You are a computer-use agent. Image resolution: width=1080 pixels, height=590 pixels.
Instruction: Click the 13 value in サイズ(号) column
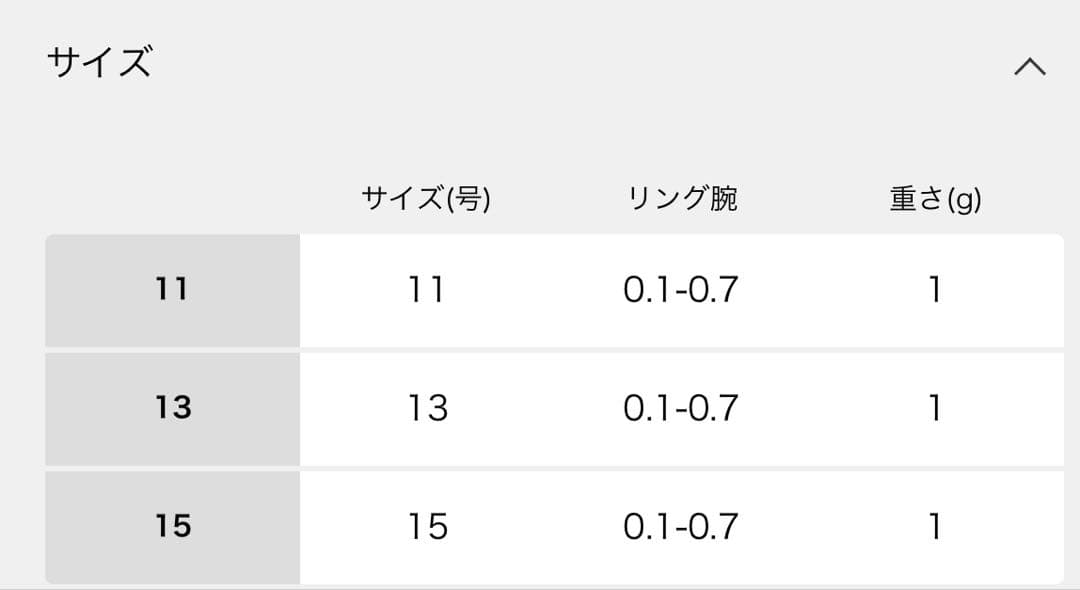[x=427, y=408]
